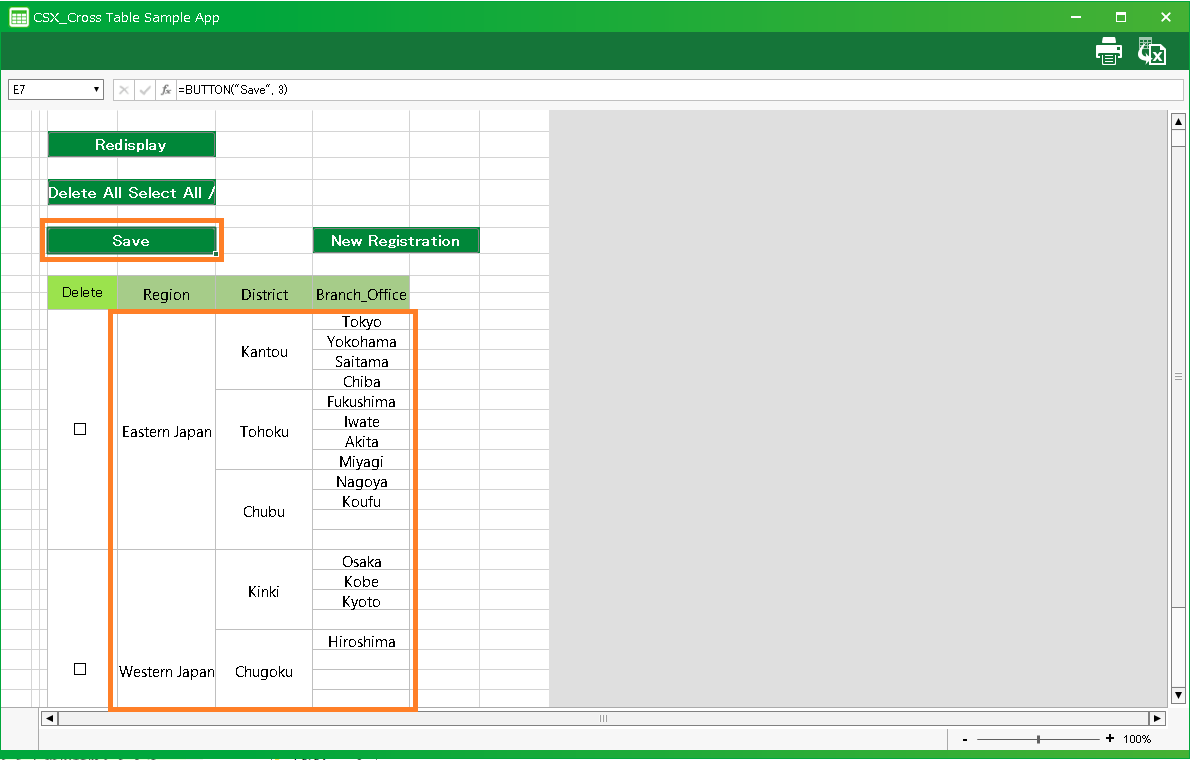Select the Tokyo branch office cell
The width and height of the screenshot is (1190, 760).
point(361,322)
